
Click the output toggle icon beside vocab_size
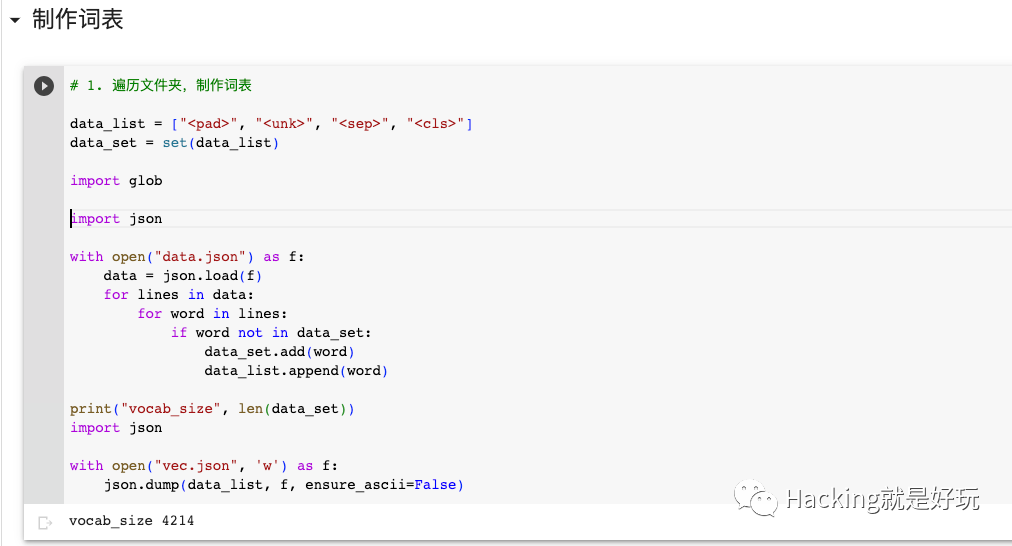click(45, 522)
